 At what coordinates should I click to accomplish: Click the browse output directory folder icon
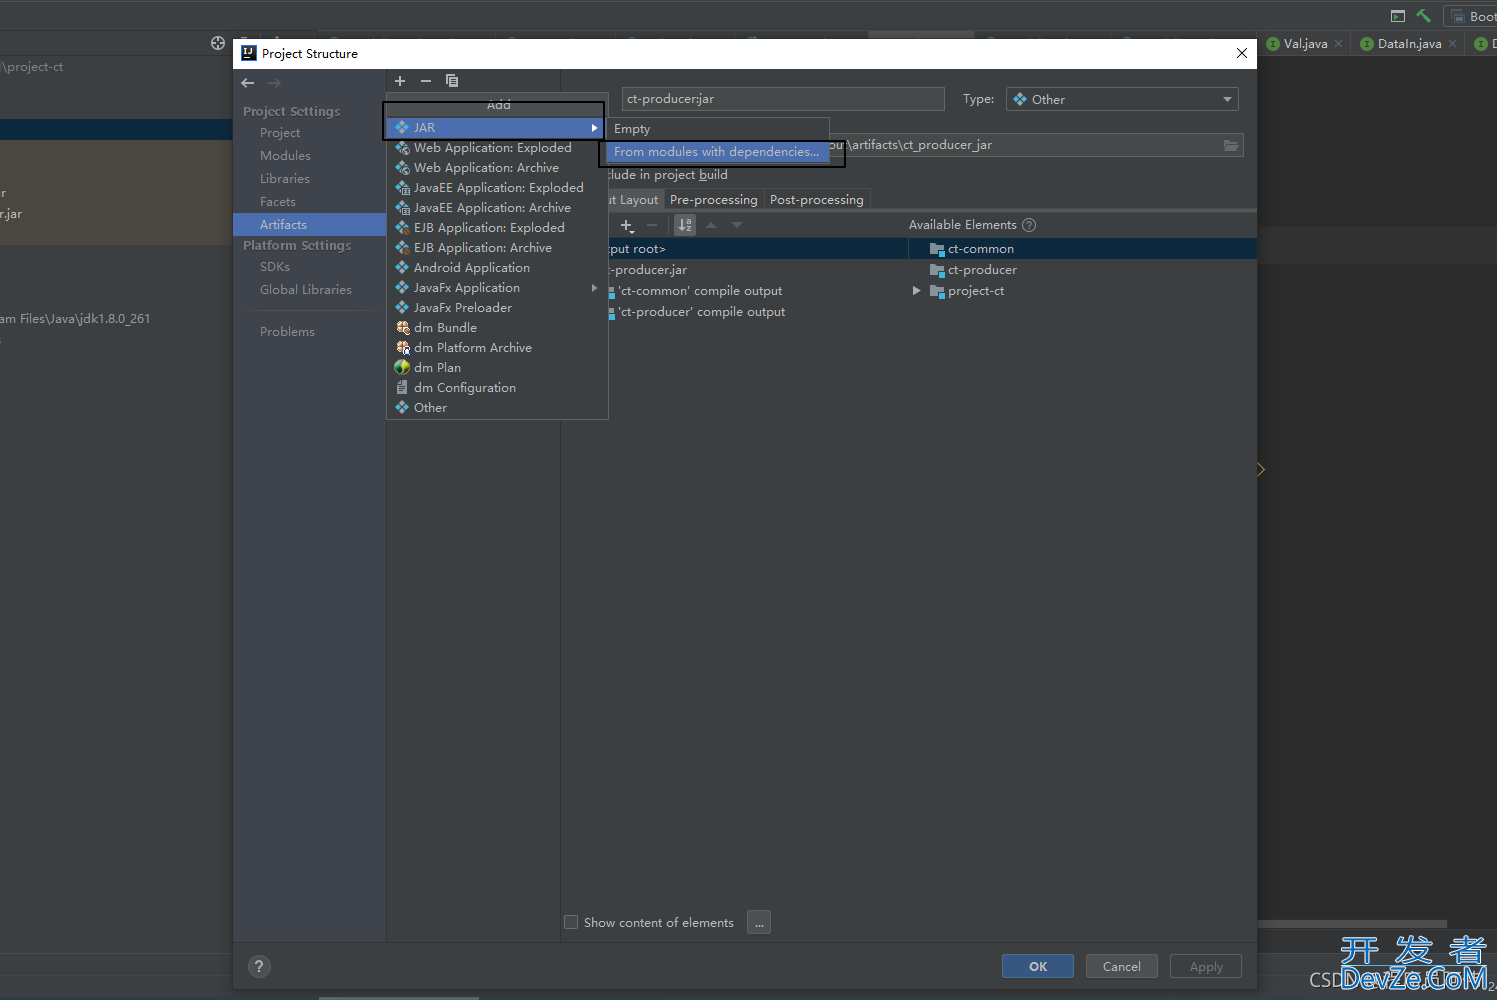pos(1231,145)
